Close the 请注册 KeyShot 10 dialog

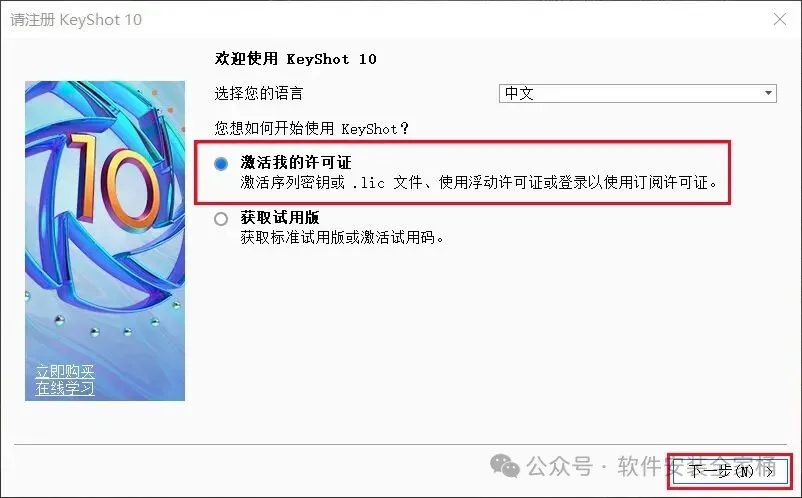(780, 19)
